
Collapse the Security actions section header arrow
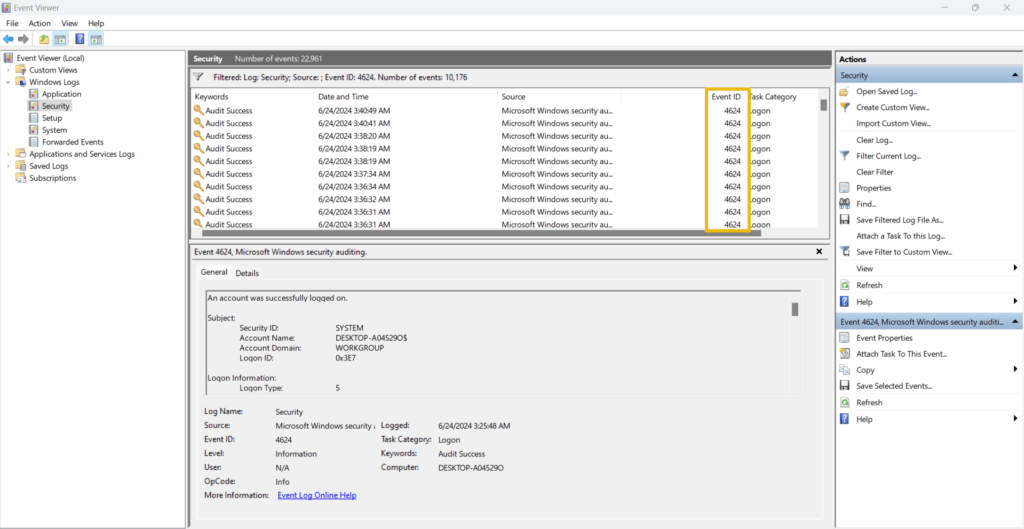pos(1015,75)
